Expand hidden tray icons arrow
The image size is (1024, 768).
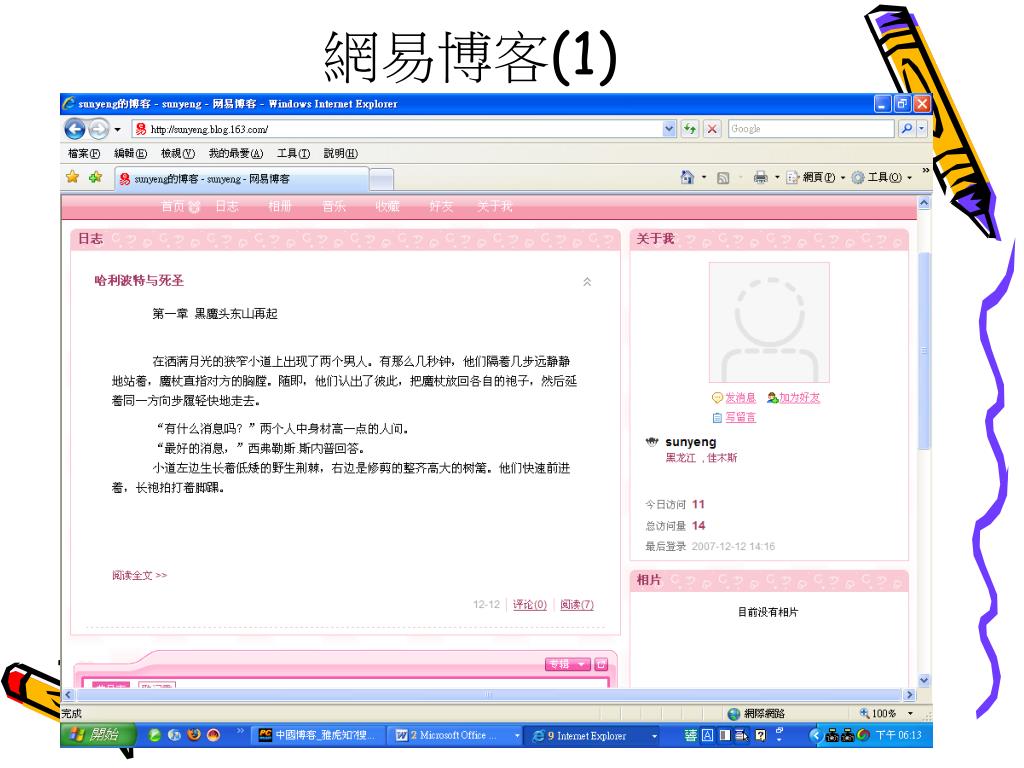point(814,735)
